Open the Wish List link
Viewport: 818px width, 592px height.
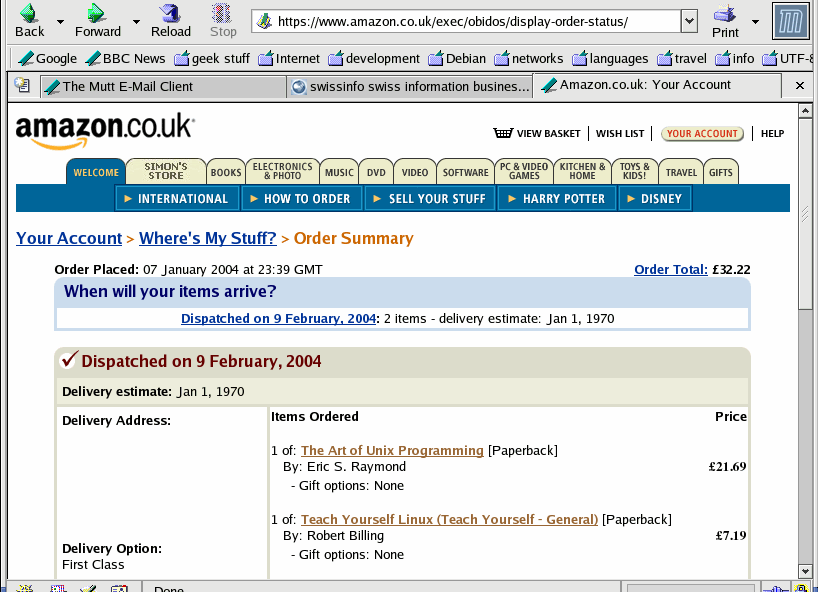(620, 134)
